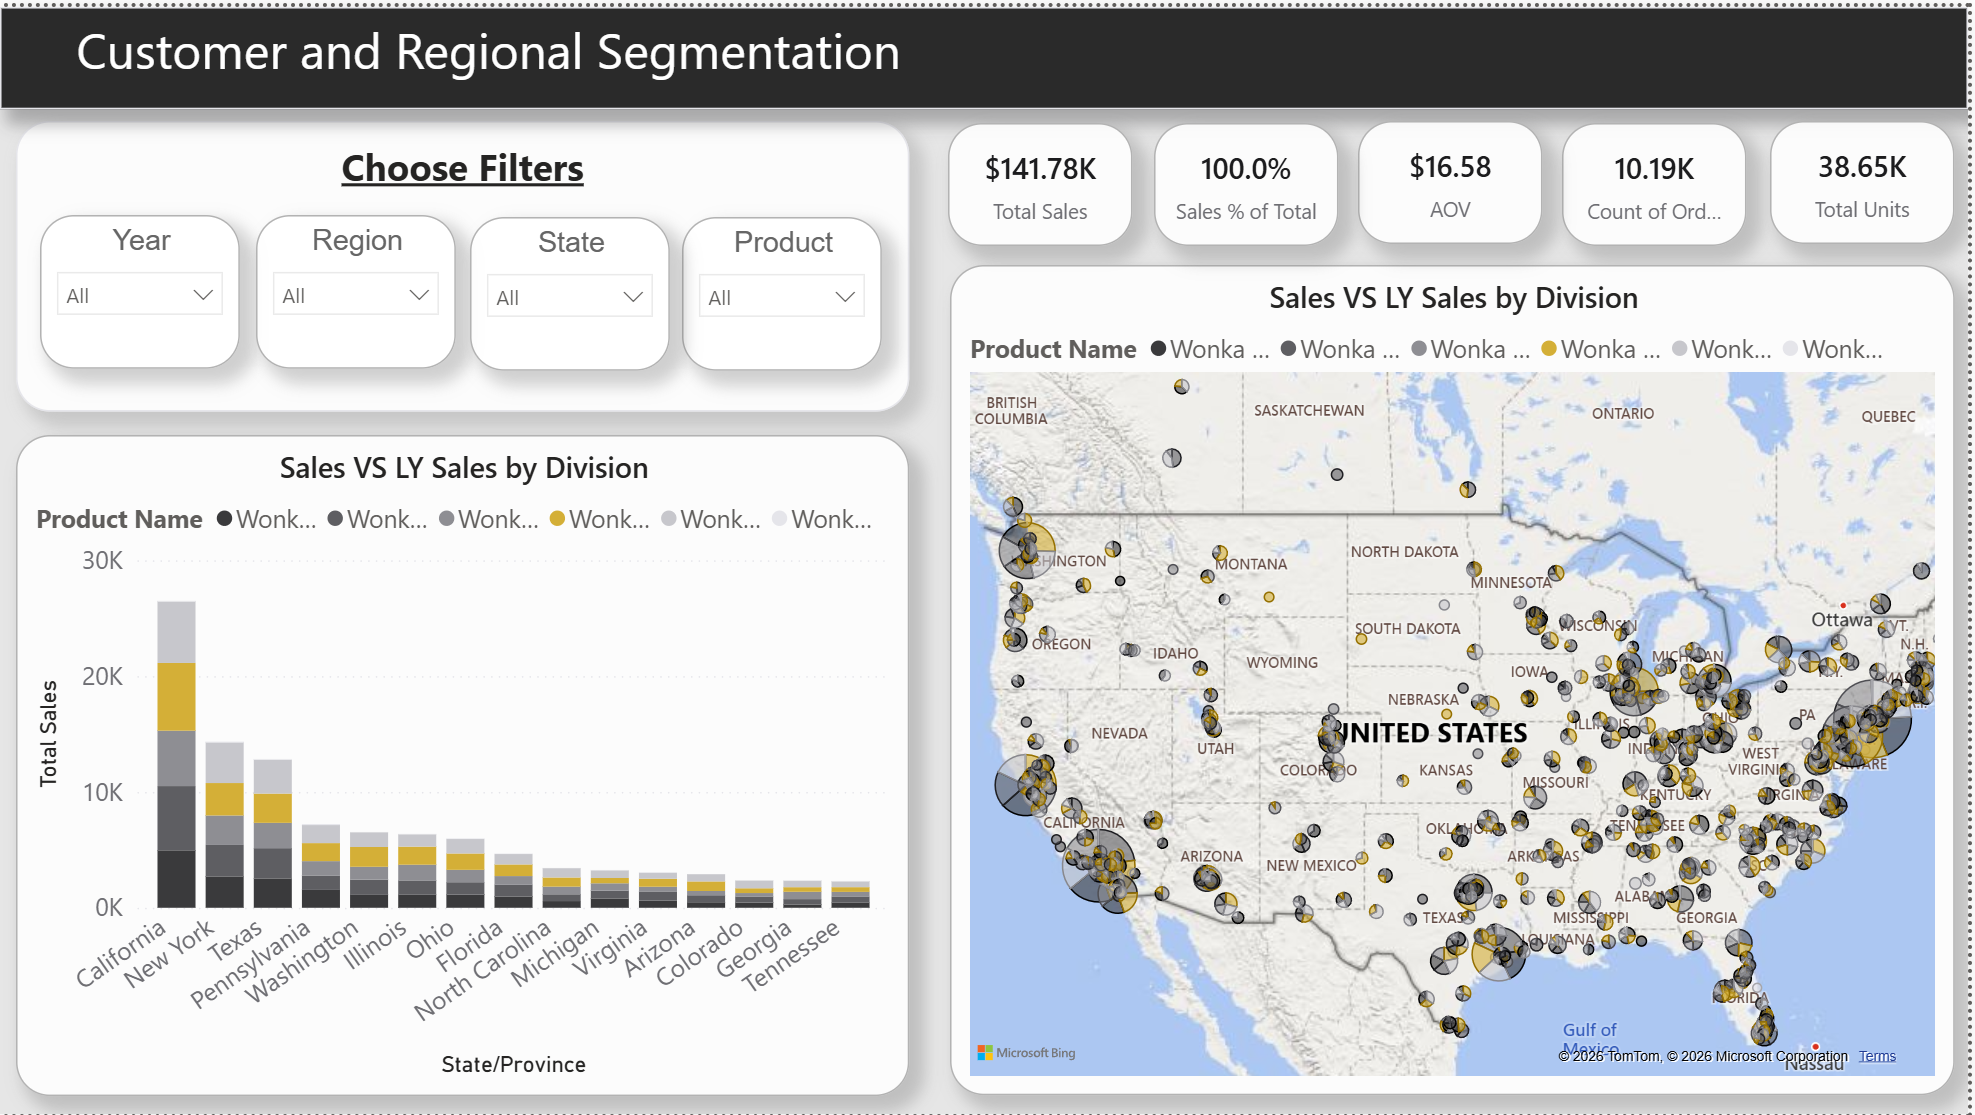Click the yellow legend marker above map

click(1549, 349)
